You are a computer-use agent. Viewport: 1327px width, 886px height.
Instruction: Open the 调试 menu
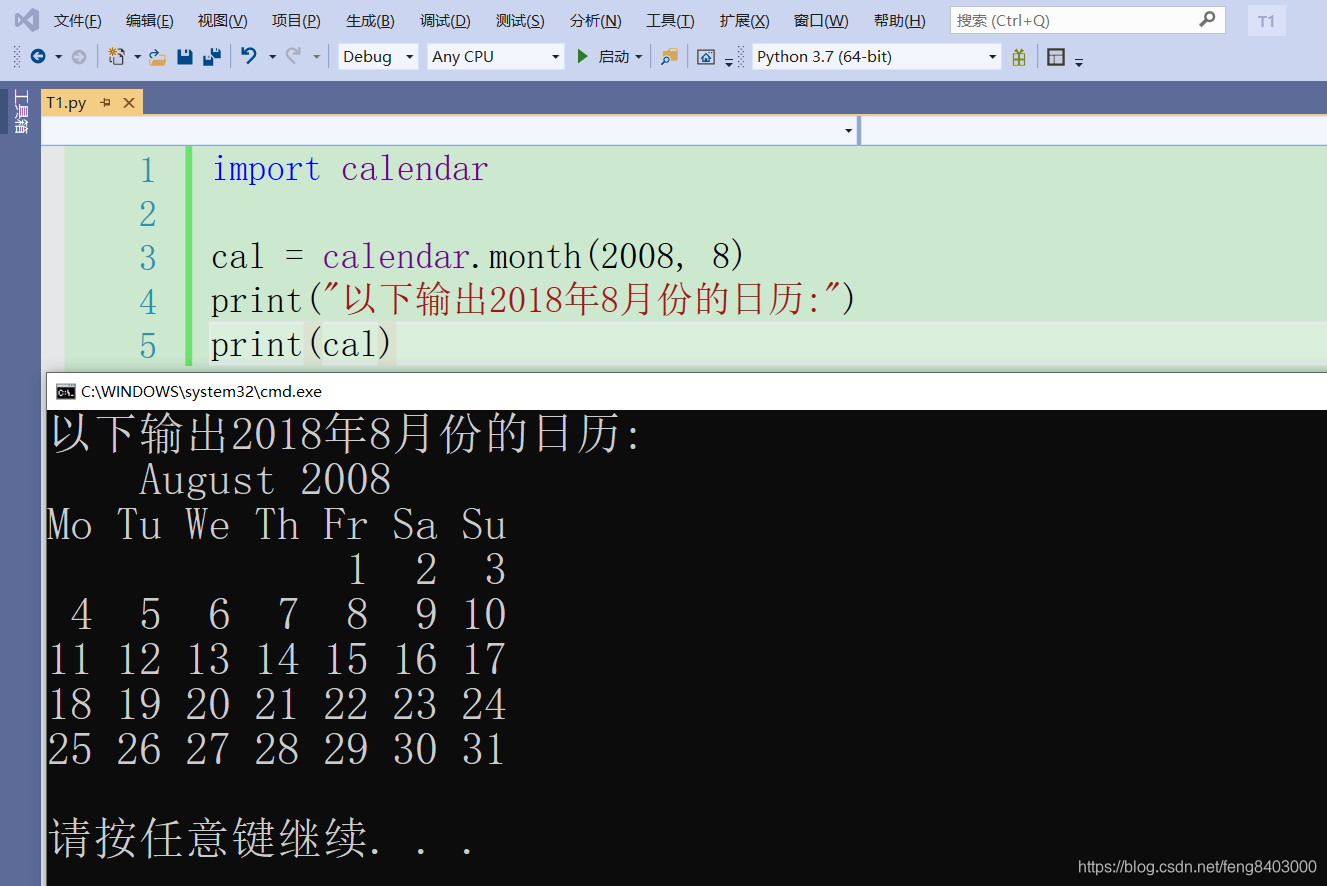[x=444, y=20]
